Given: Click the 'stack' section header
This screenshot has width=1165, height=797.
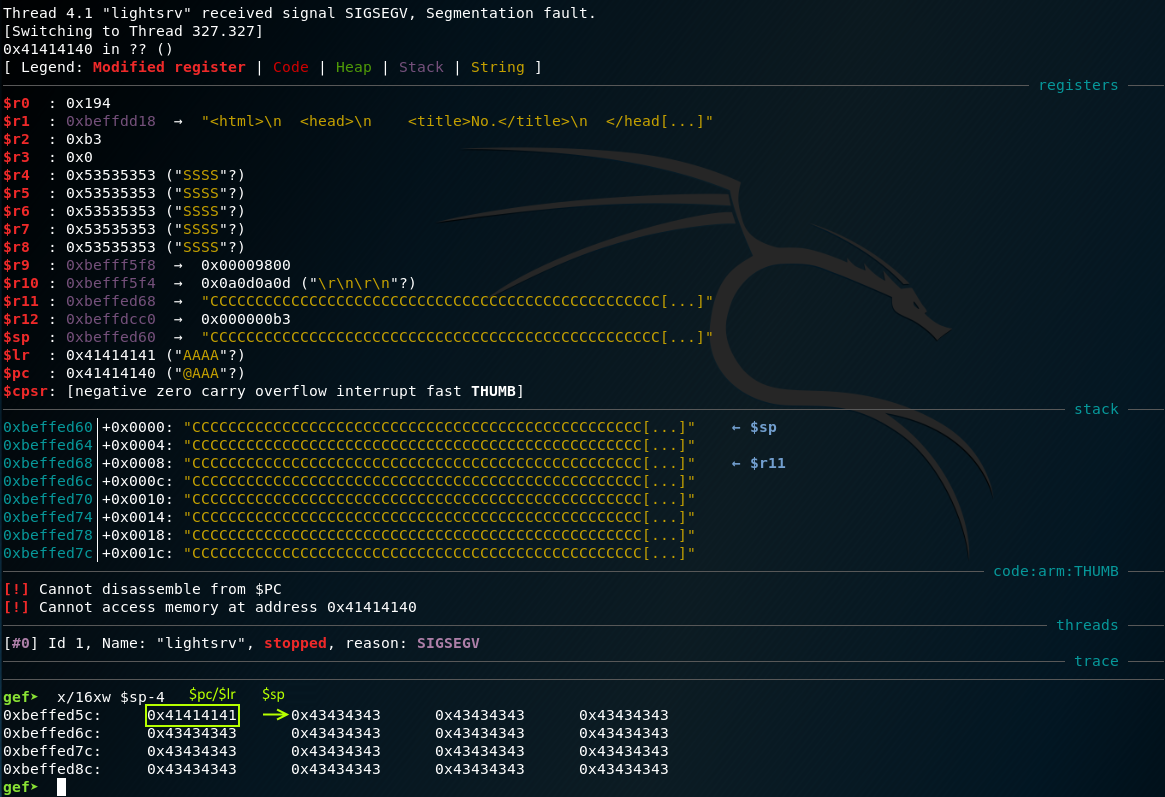Looking at the screenshot, I should point(1096,409).
